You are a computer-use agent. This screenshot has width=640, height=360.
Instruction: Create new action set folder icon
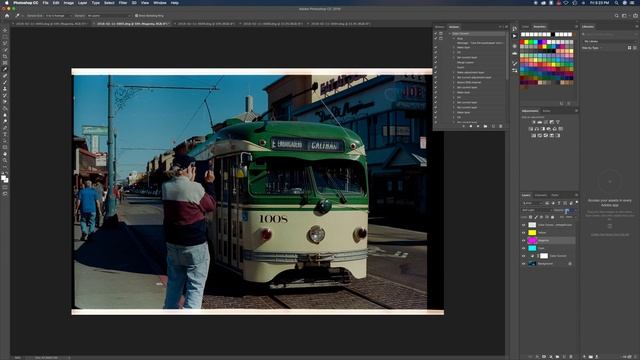point(485,126)
